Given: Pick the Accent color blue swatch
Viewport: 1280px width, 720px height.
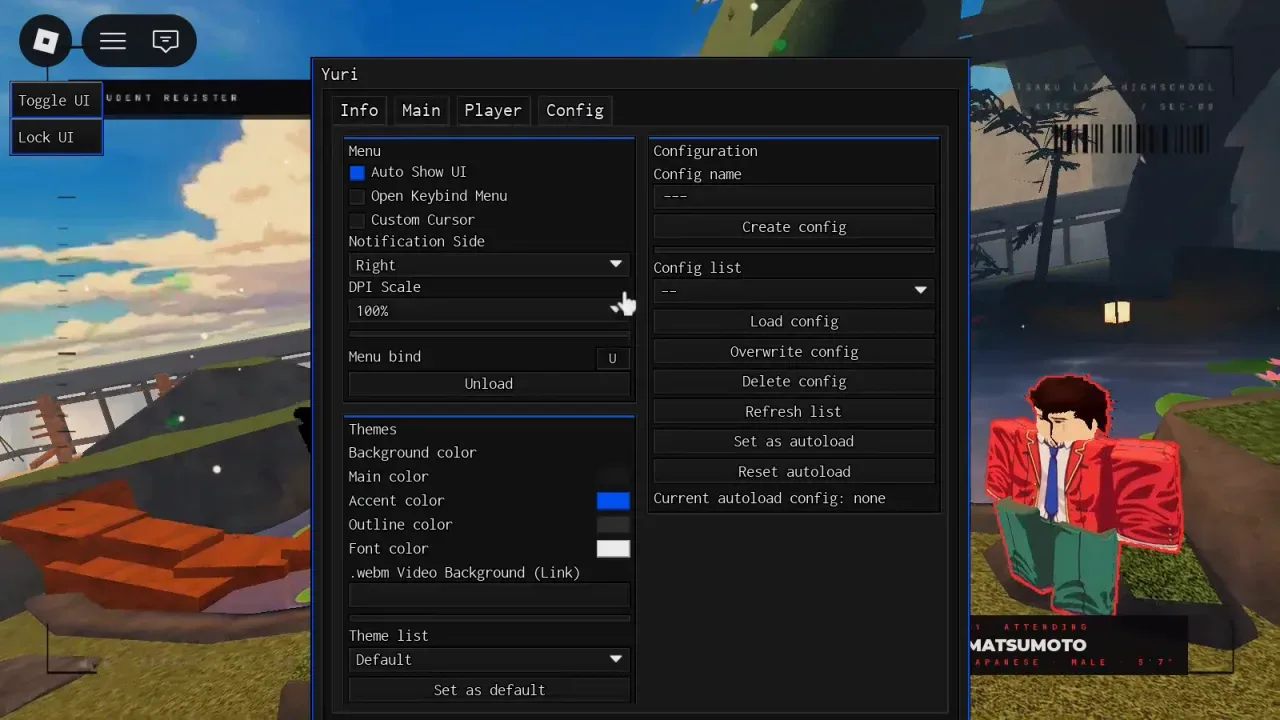Looking at the screenshot, I should 613,501.
